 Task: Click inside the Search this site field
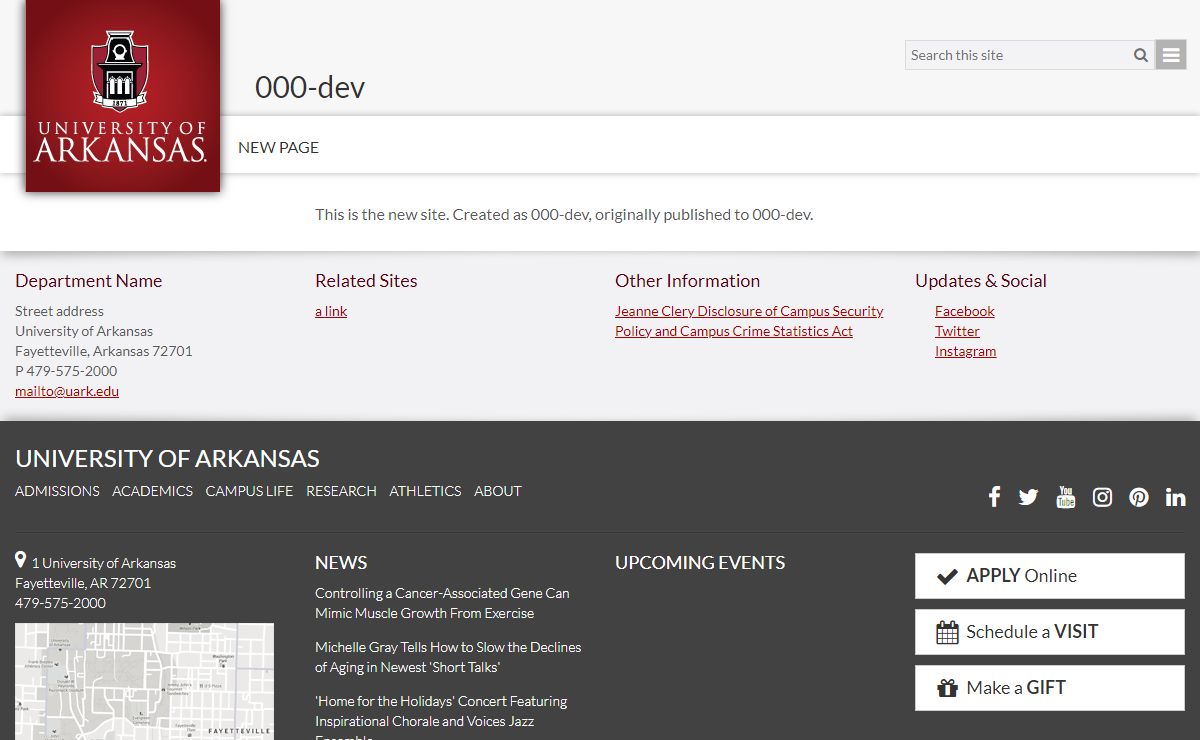(1015, 55)
